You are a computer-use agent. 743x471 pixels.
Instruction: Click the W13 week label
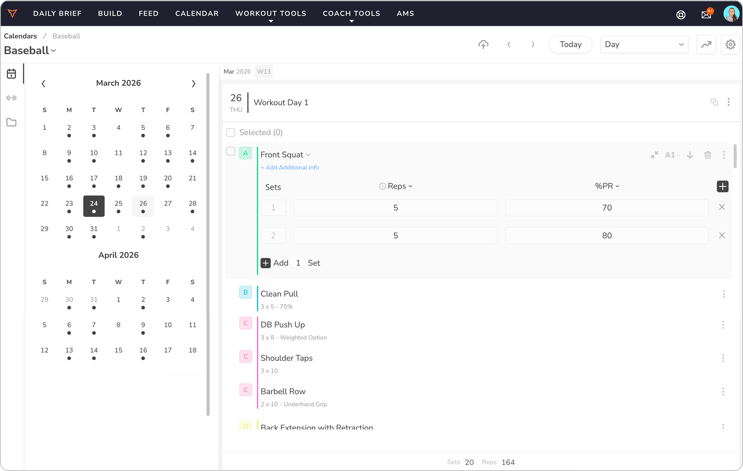tap(264, 72)
